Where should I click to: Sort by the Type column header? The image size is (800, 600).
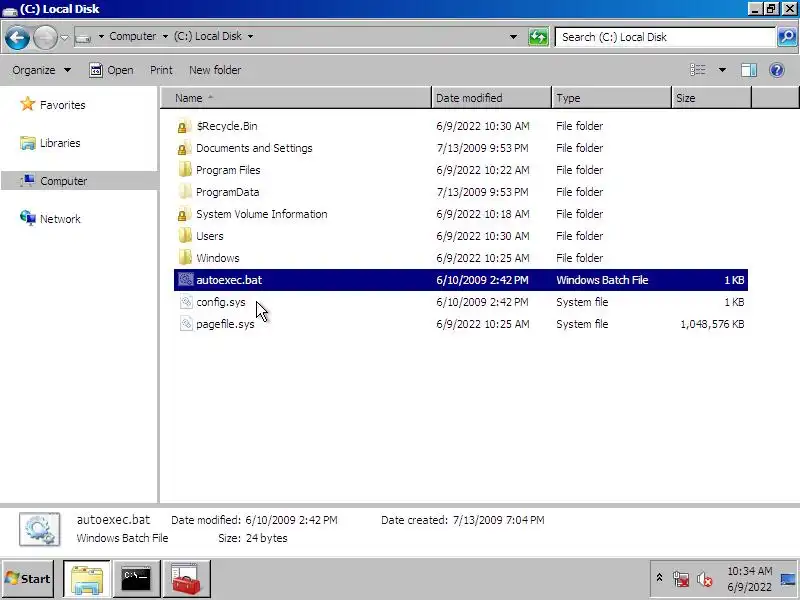[x=612, y=98]
